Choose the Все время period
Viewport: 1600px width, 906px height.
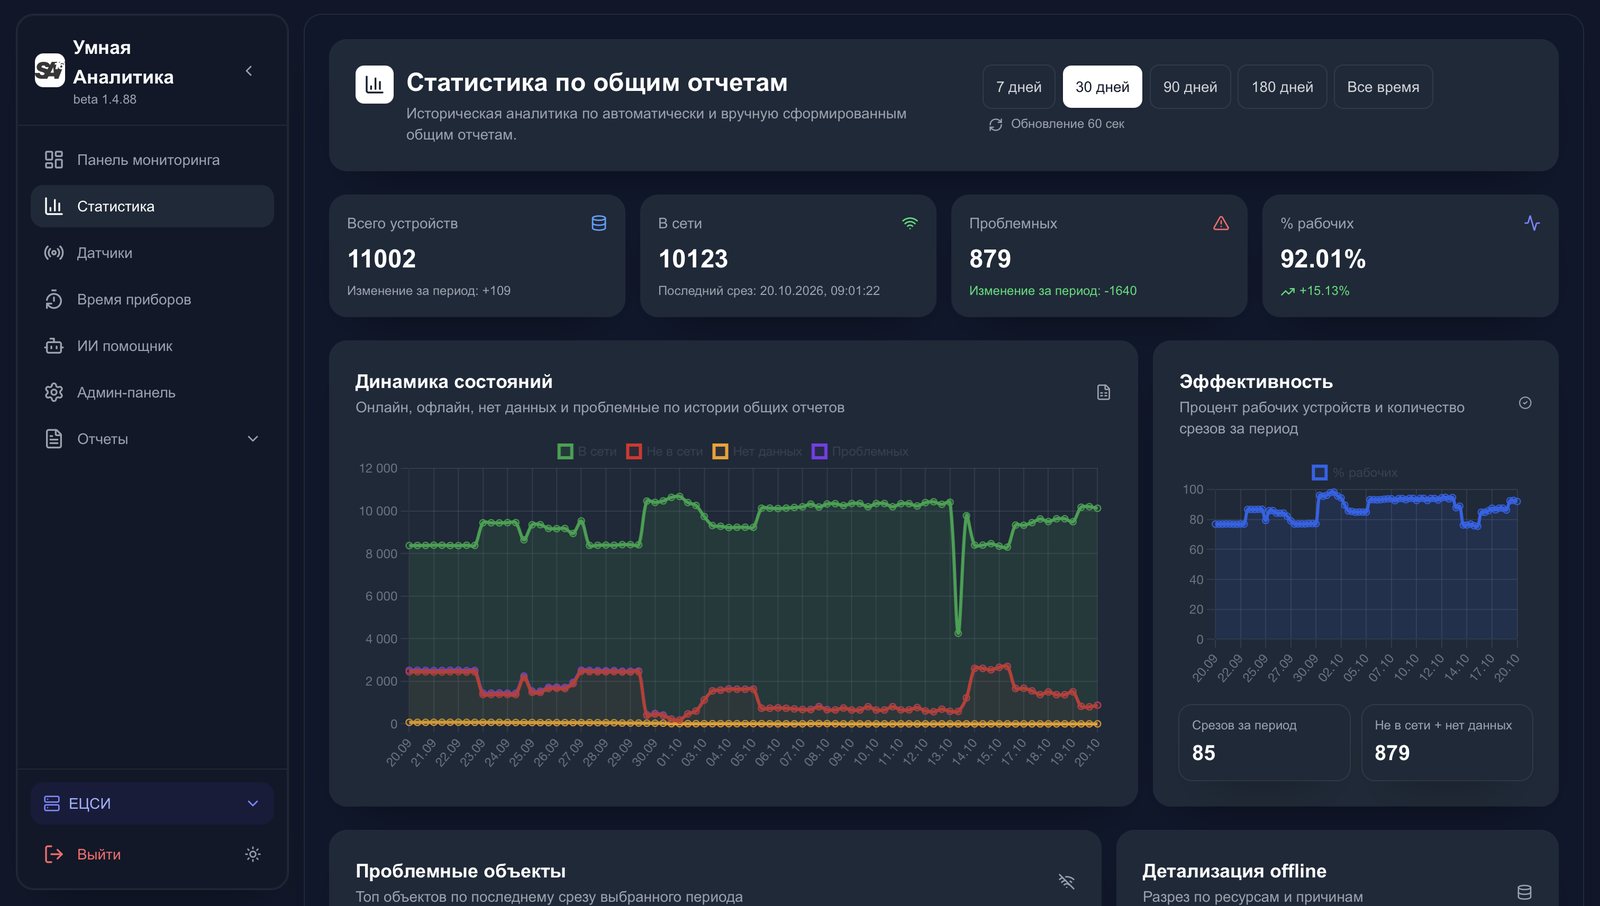[x=1383, y=87]
